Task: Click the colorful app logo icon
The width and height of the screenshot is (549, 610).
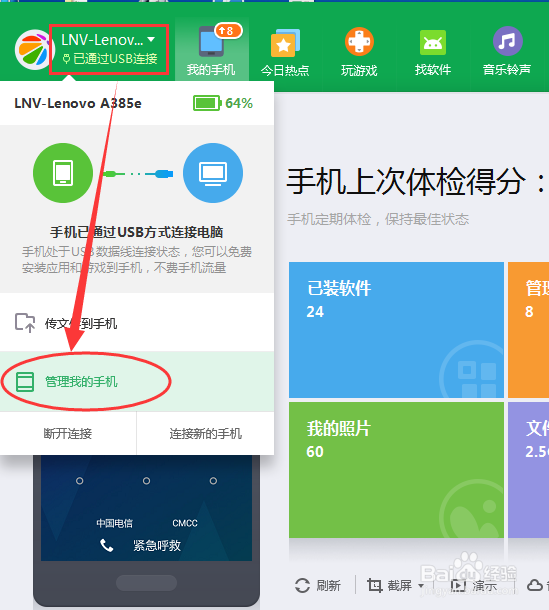Action: point(33,49)
